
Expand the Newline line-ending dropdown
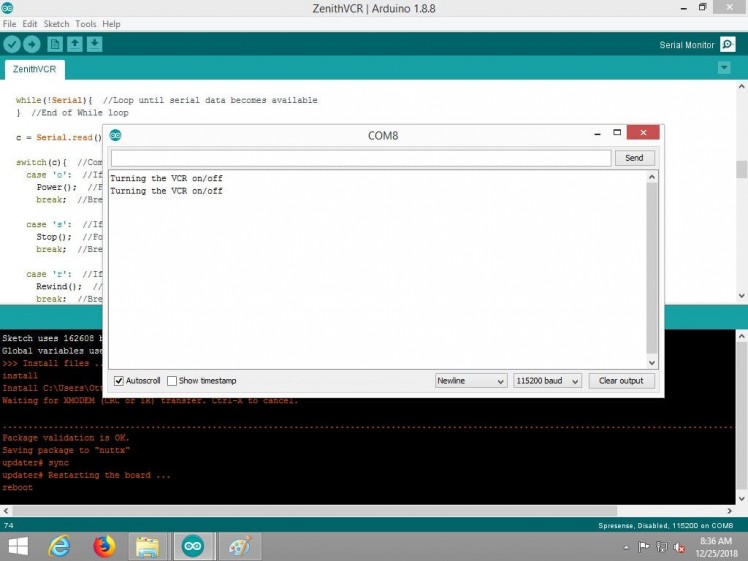471,381
